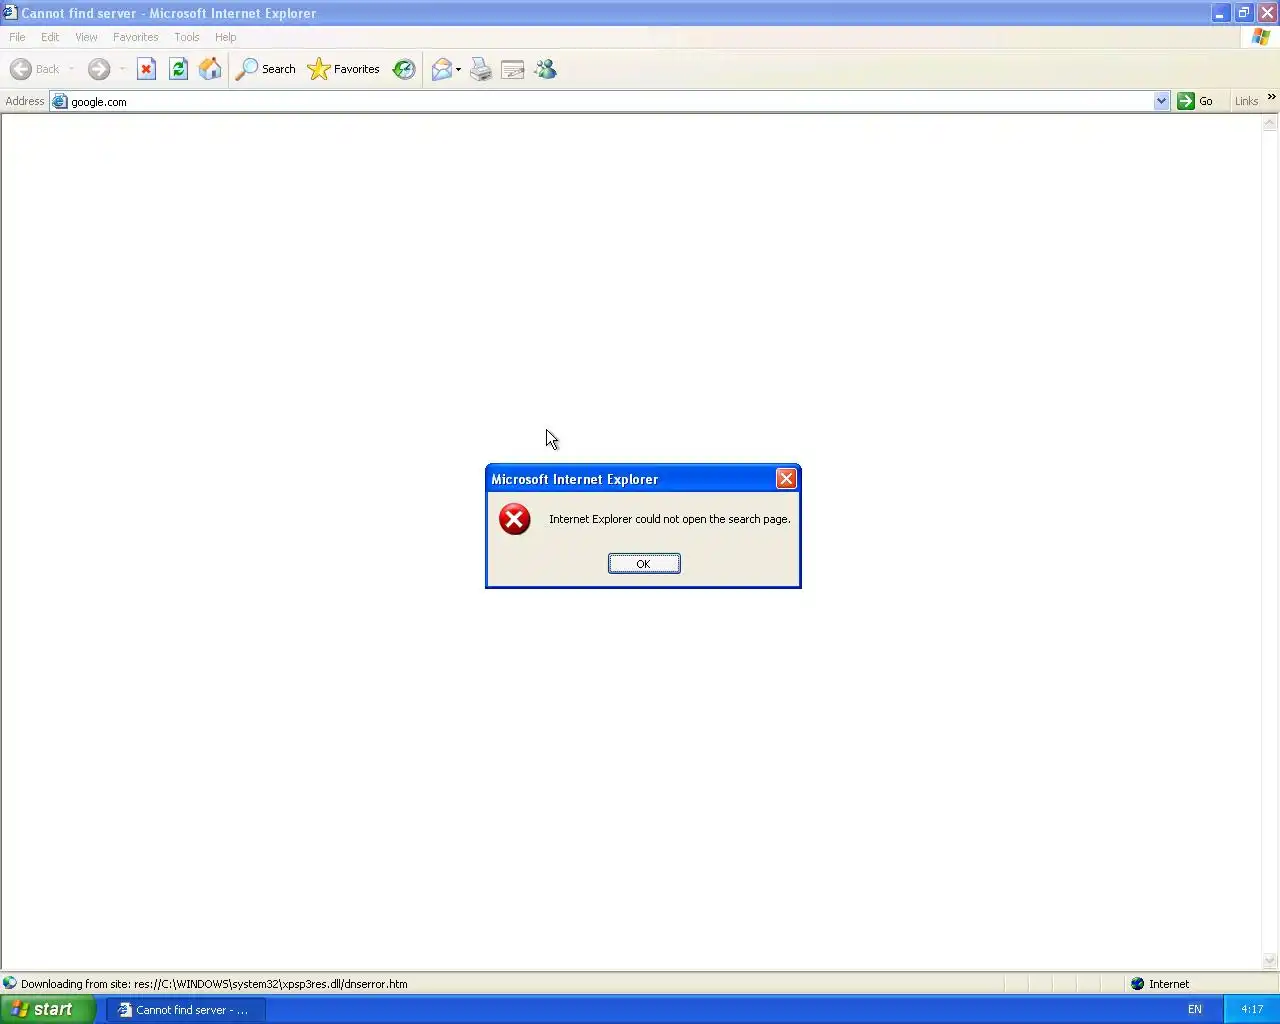Close the Microsoft Internet Explorer error dialog
Viewport: 1280px width, 1024px height.
point(786,479)
